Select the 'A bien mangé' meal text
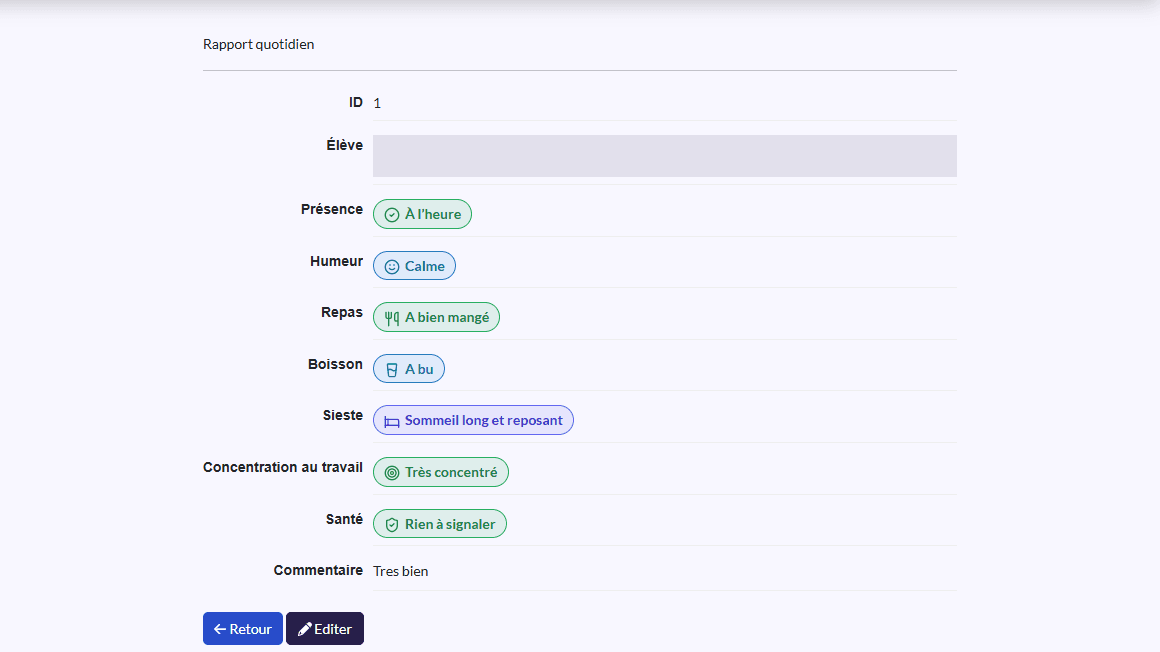 (x=447, y=317)
